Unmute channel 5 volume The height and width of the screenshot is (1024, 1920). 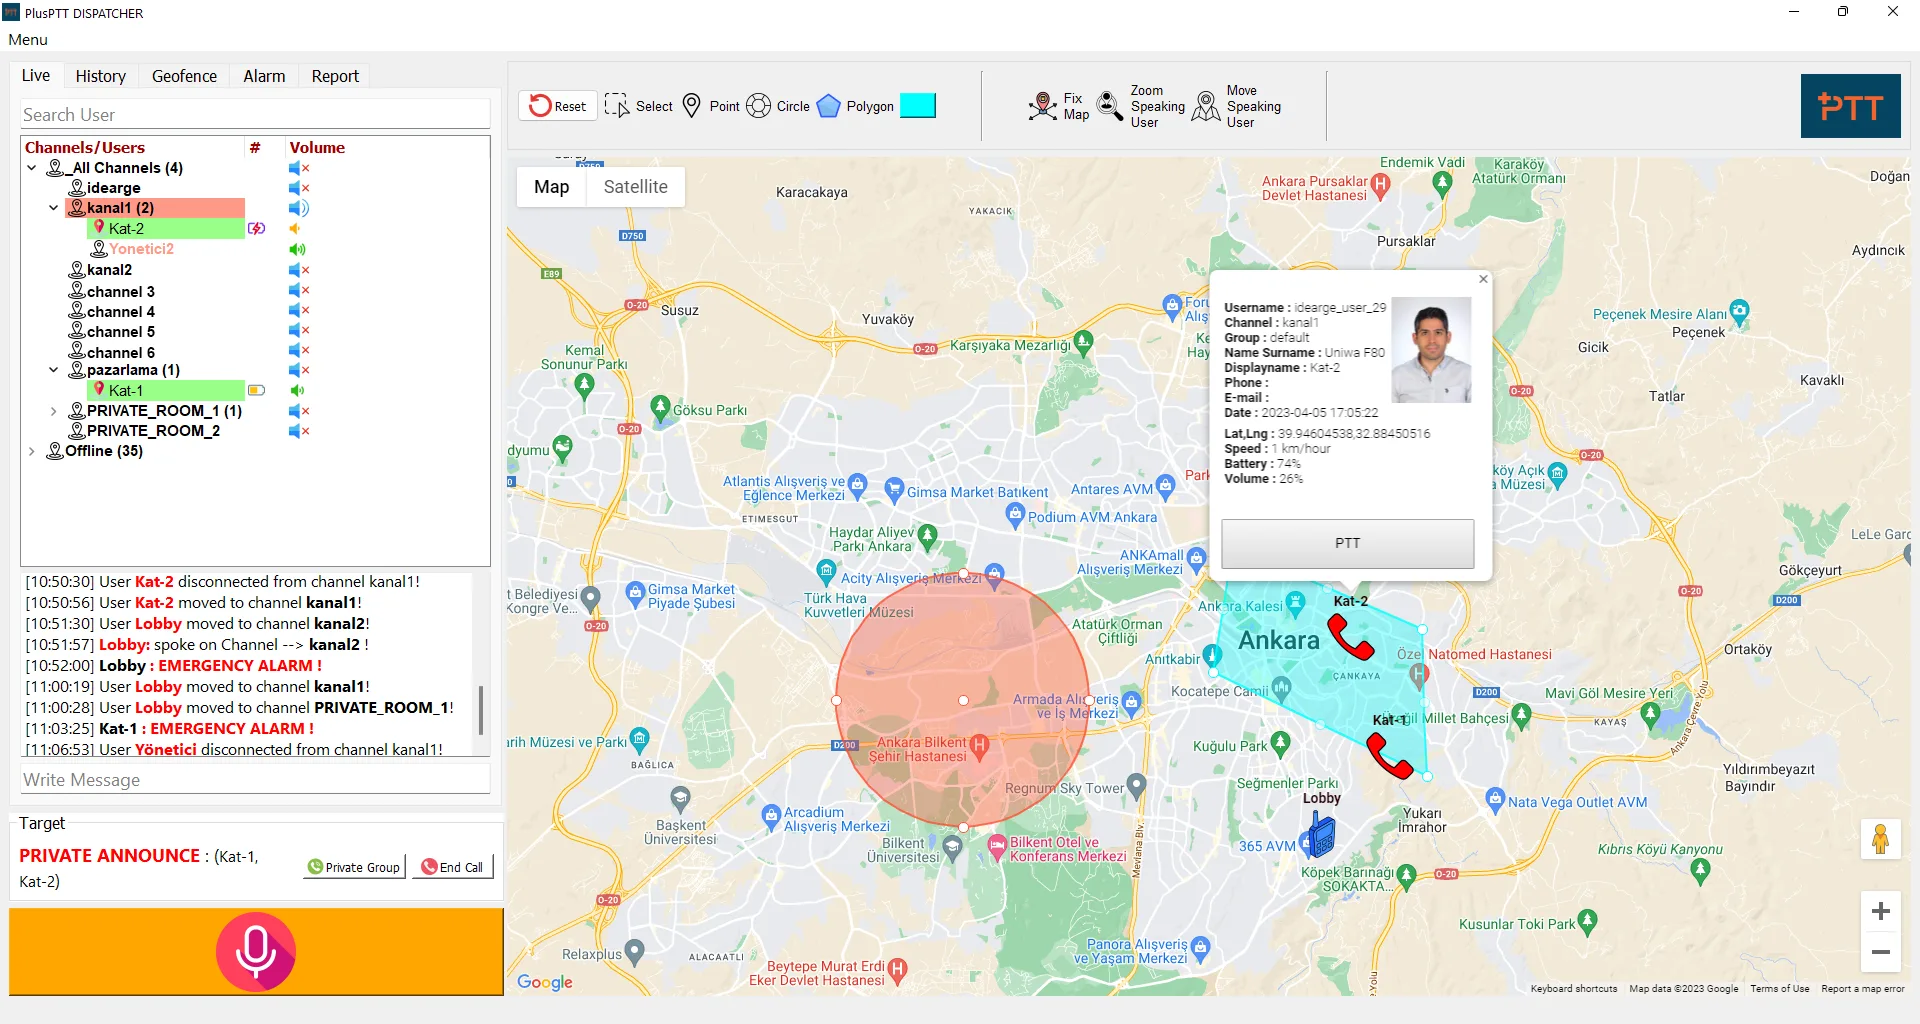coord(299,330)
